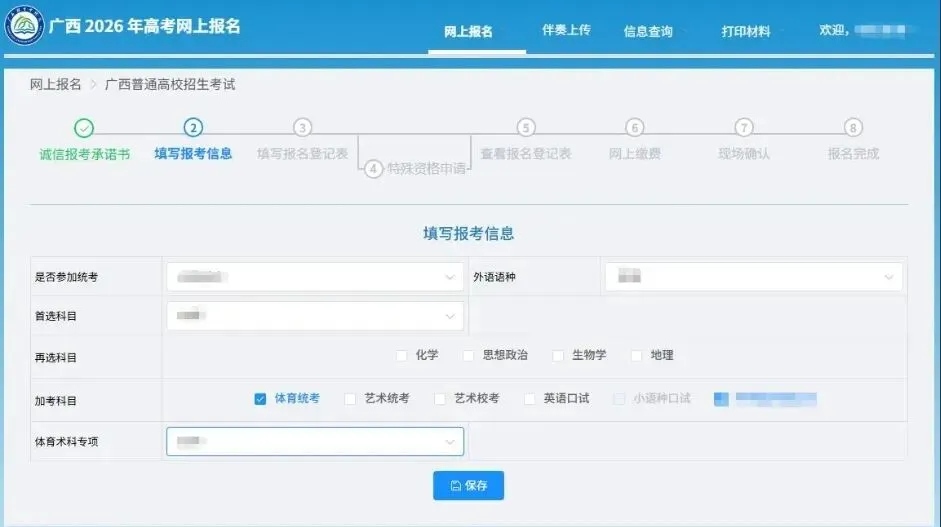Click the 网上报名 breadcrumb link
The image size is (941, 527).
55,85
